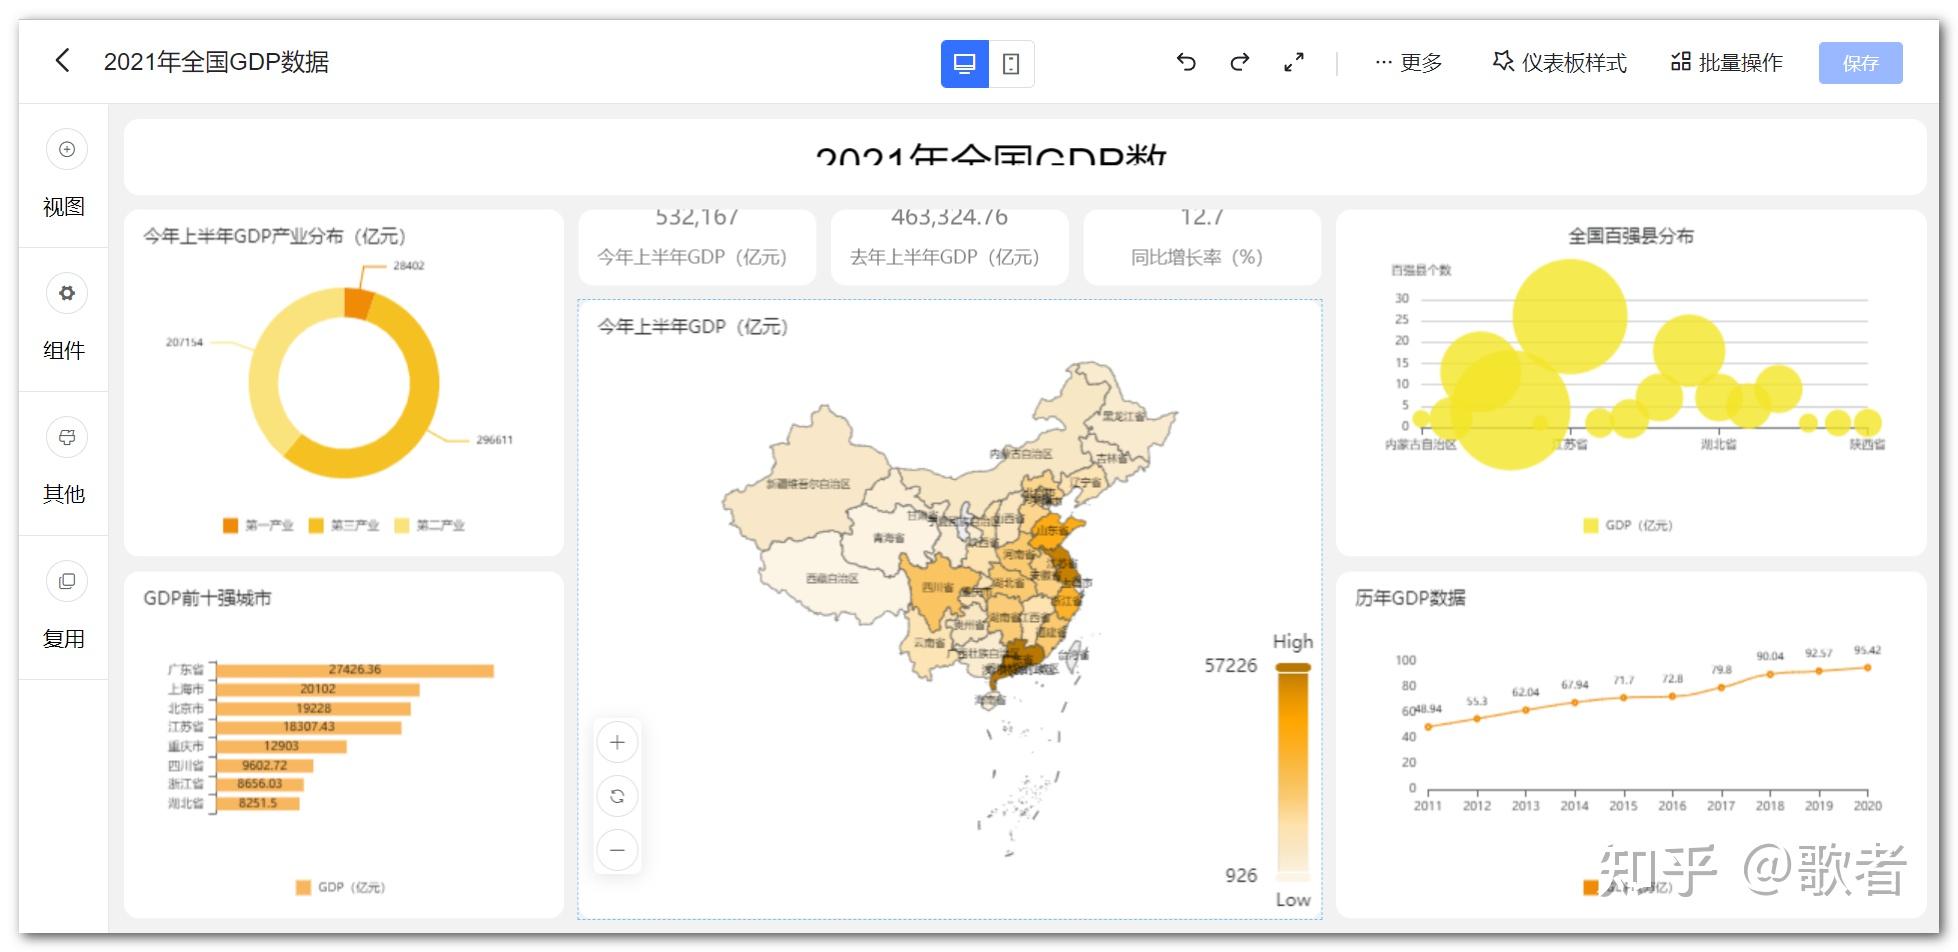Viewport: 1958px width, 952px height.
Task: Click the 其他 sidebar icon
Action: click(64, 437)
